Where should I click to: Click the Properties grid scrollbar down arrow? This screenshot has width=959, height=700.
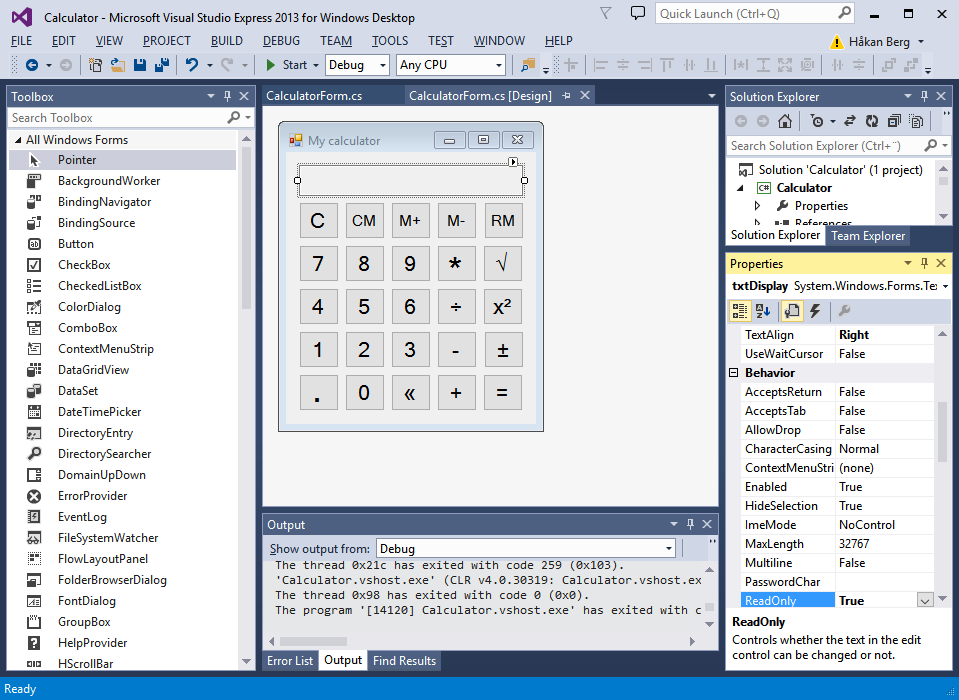tap(942, 599)
